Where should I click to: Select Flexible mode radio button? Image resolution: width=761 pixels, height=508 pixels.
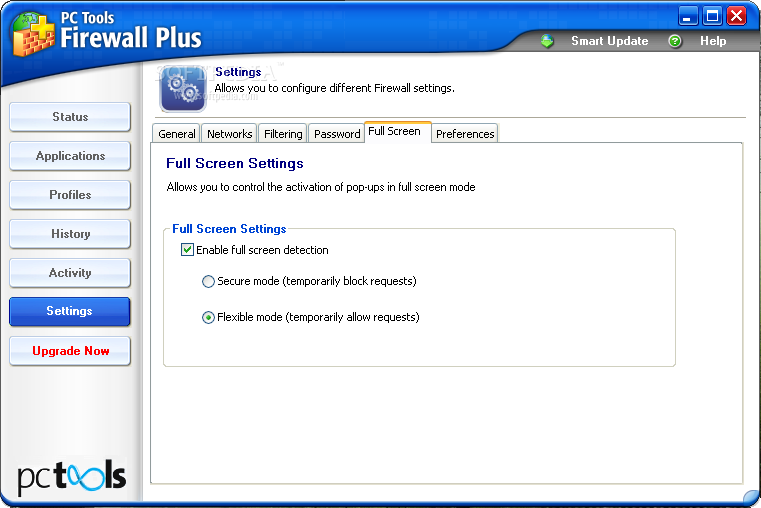pyautogui.click(x=208, y=317)
